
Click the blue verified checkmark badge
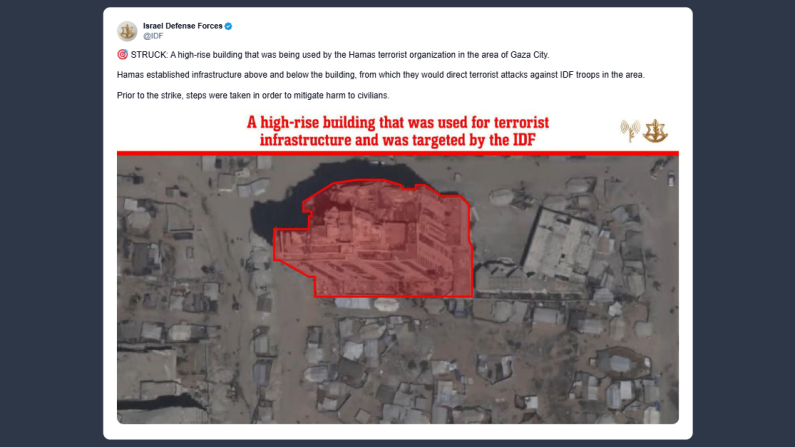coord(229,26)
